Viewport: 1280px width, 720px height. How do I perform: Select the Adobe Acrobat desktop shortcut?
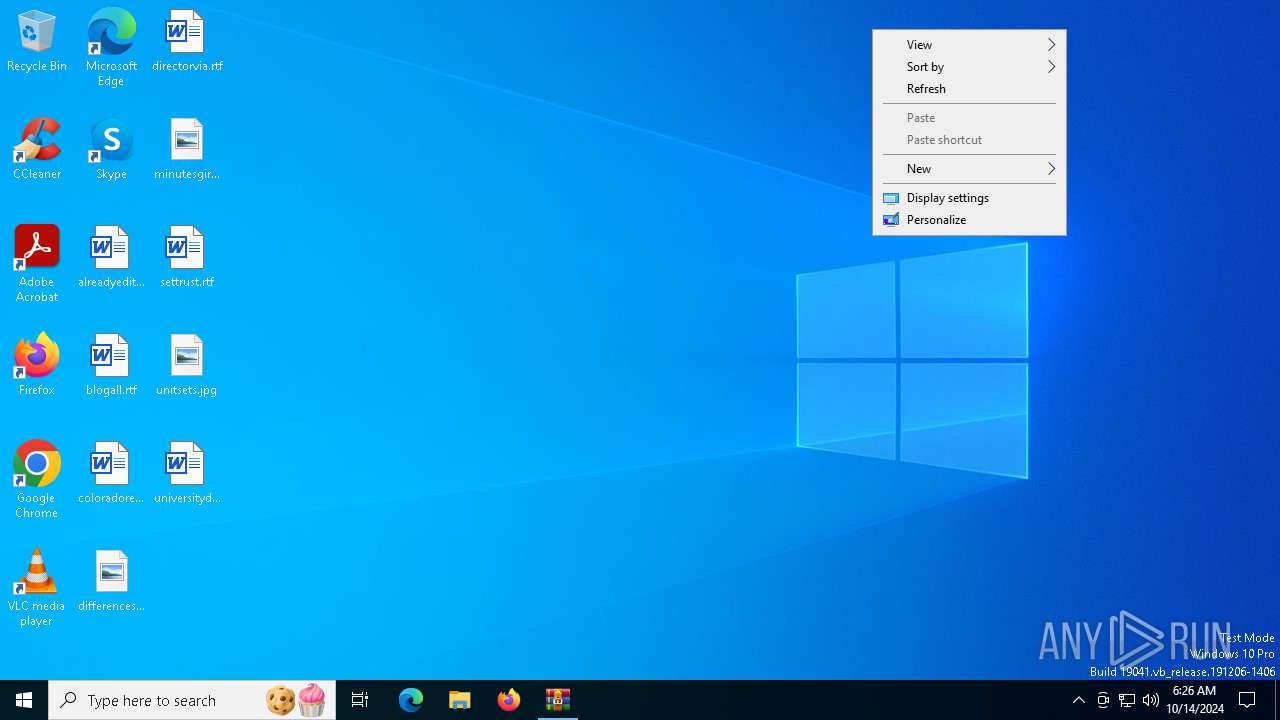(37, 264)
